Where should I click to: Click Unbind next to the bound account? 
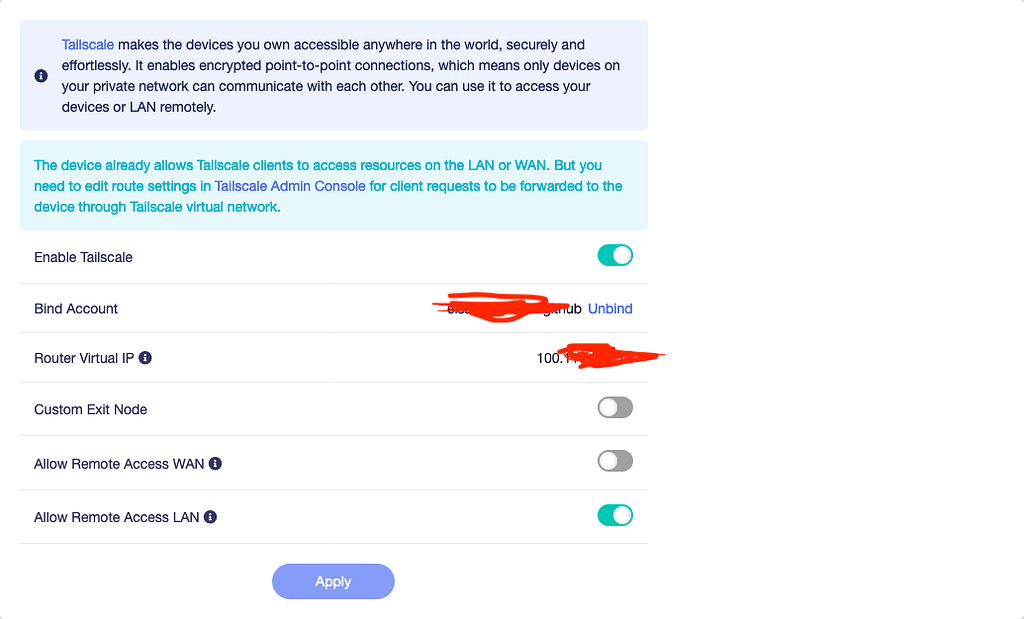pyautogui.click(x=610, y=309)
